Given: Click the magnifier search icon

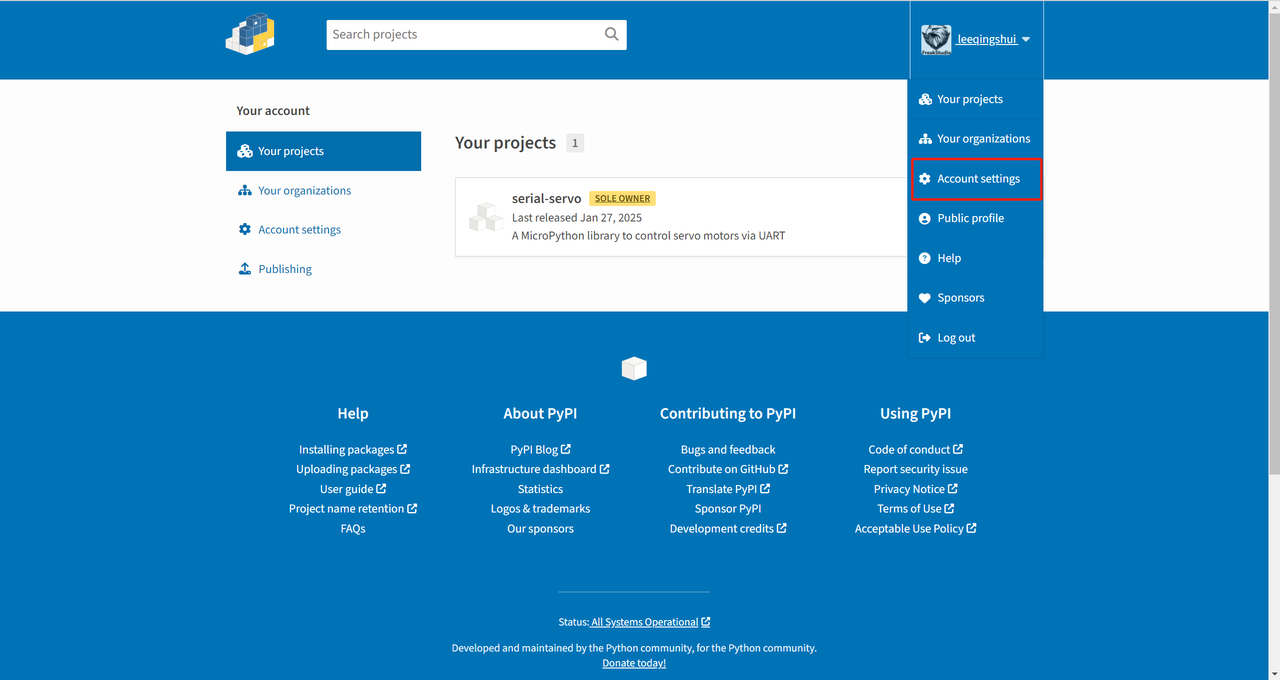Looking at the screenshot, I should [612, 34].
